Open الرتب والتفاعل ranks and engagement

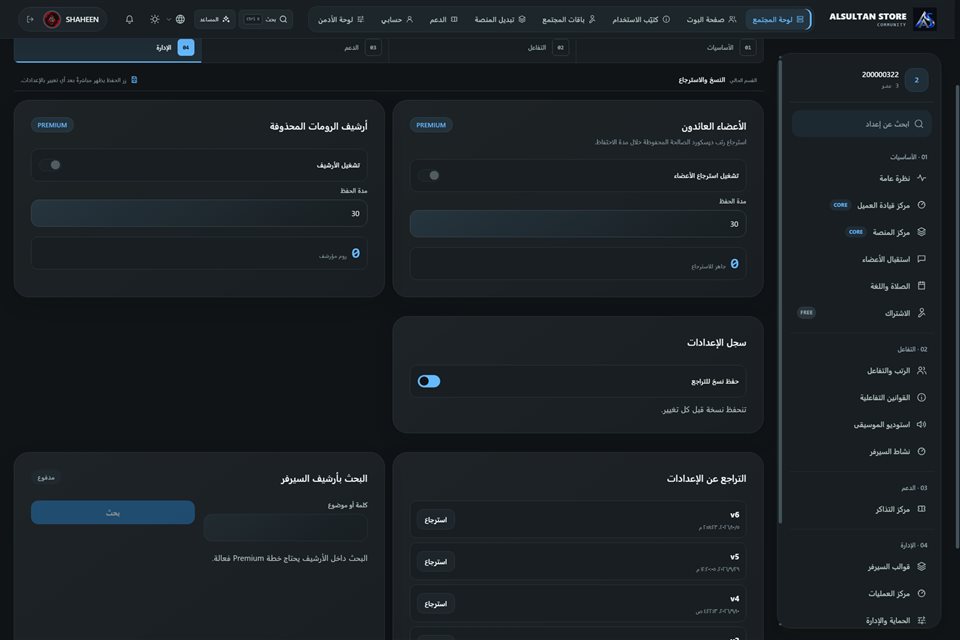(861, 371)
